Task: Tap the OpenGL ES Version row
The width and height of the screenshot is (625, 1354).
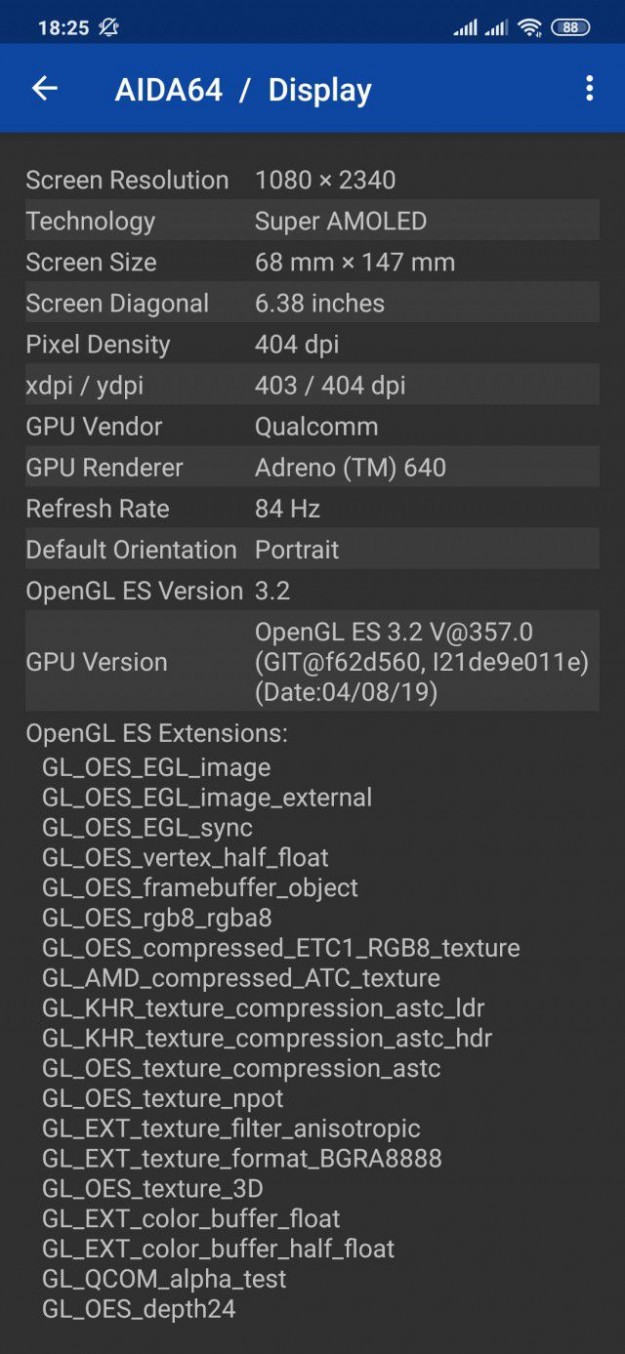Action: (312, 590)
